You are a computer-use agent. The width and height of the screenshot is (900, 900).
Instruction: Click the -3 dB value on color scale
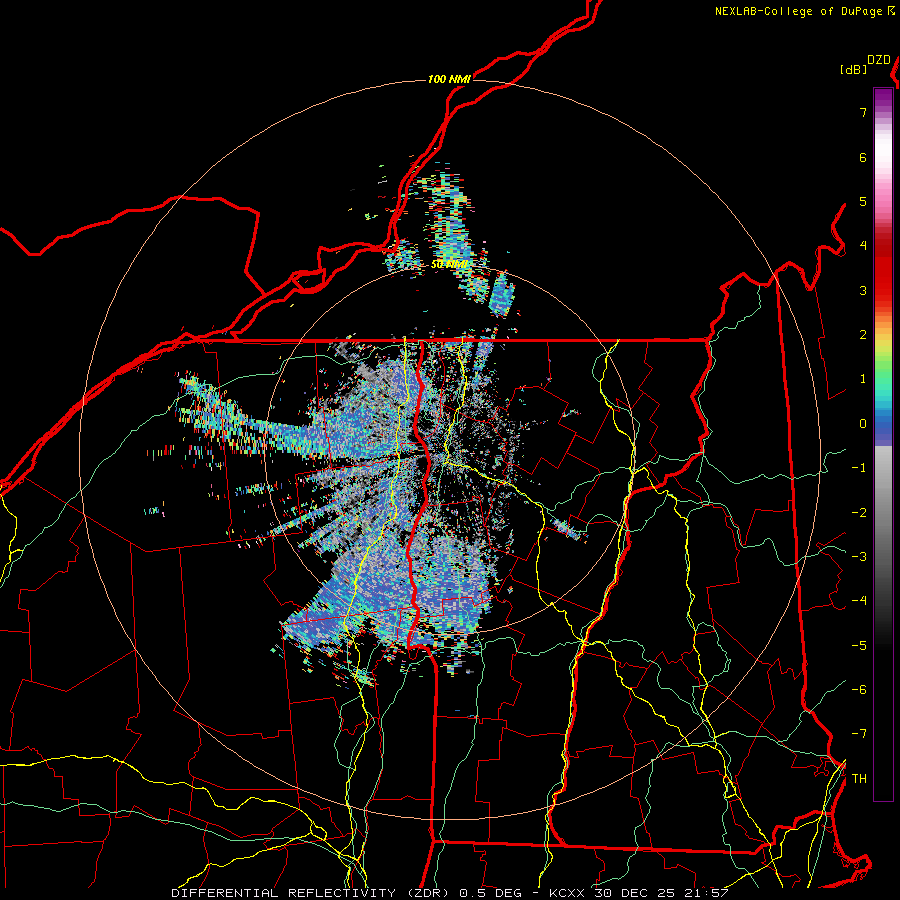tap(859, 557)
